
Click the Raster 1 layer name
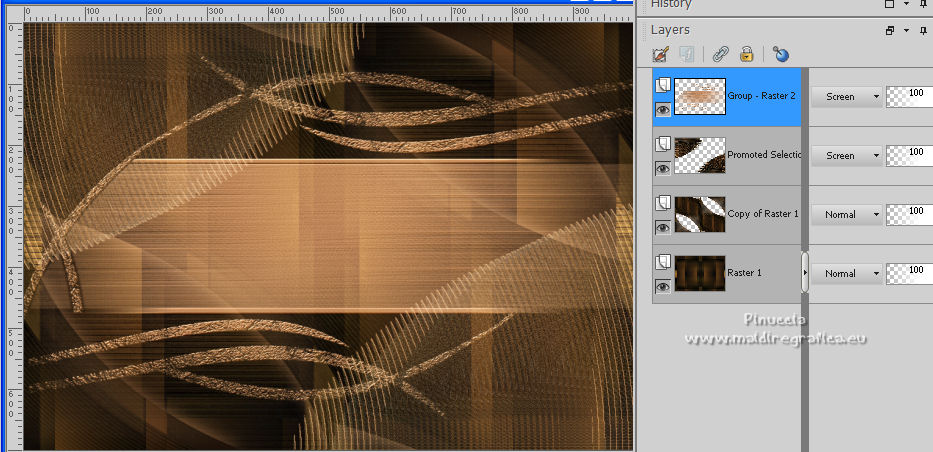pos(744,272)
